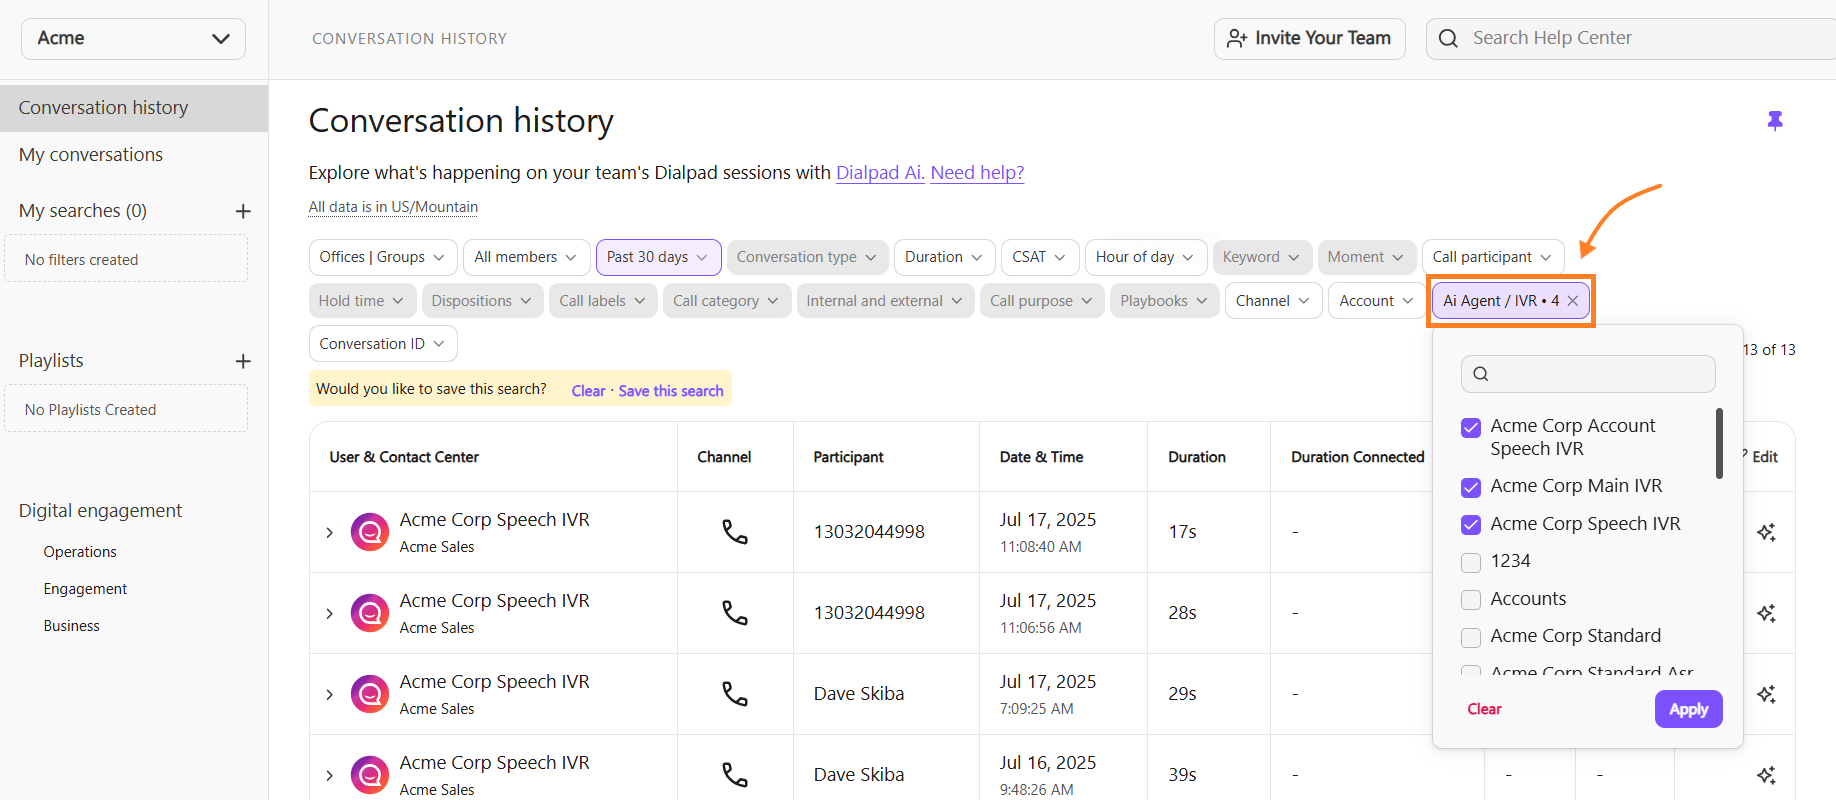The height and width of the screenshot is (800, 1836).
Task: Check the Acme Corp Standard option
Action: 1471,637
